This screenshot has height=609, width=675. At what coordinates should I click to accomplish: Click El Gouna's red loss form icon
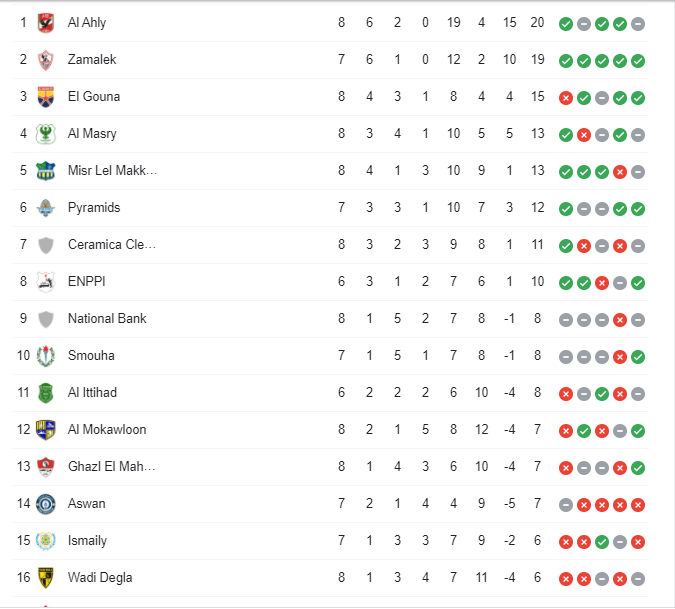click(x=566, y=97)
